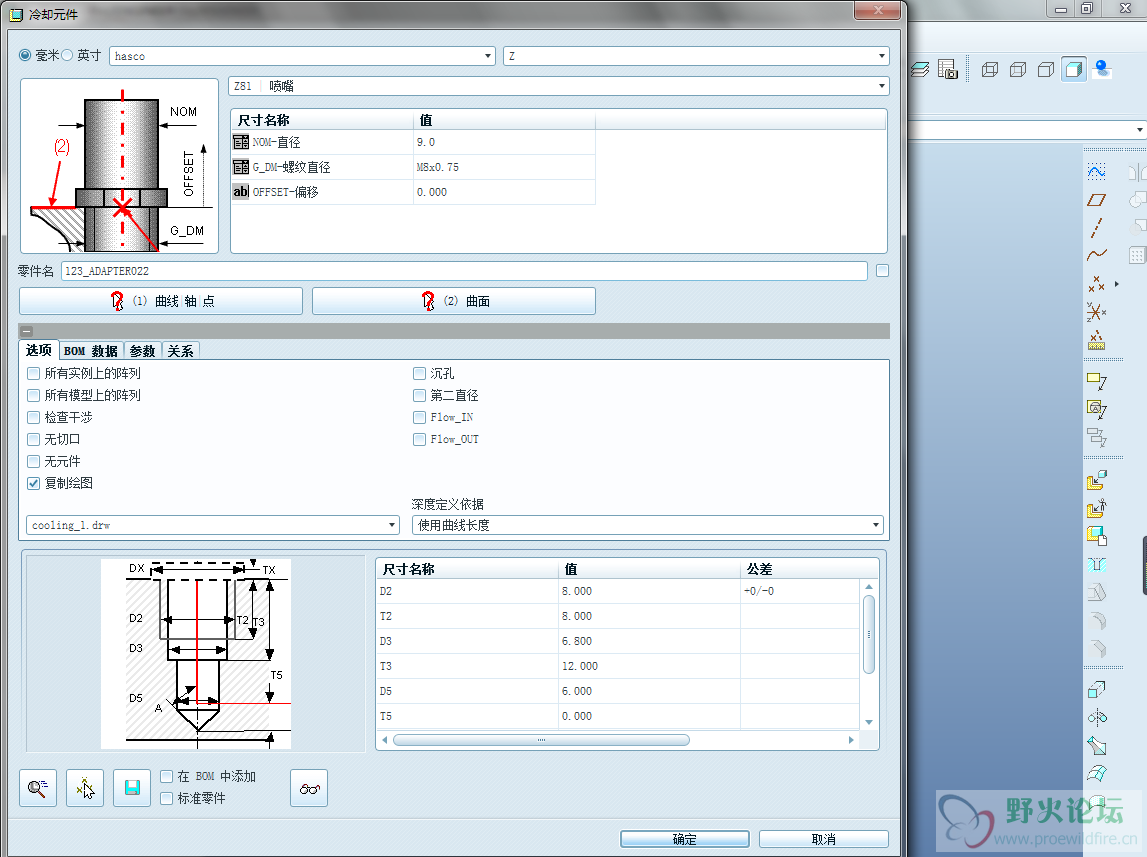The height and width of the screenshot is (857, 1147).
Task: Uncheck 复制绘图 checkbox
Action: 34,483
